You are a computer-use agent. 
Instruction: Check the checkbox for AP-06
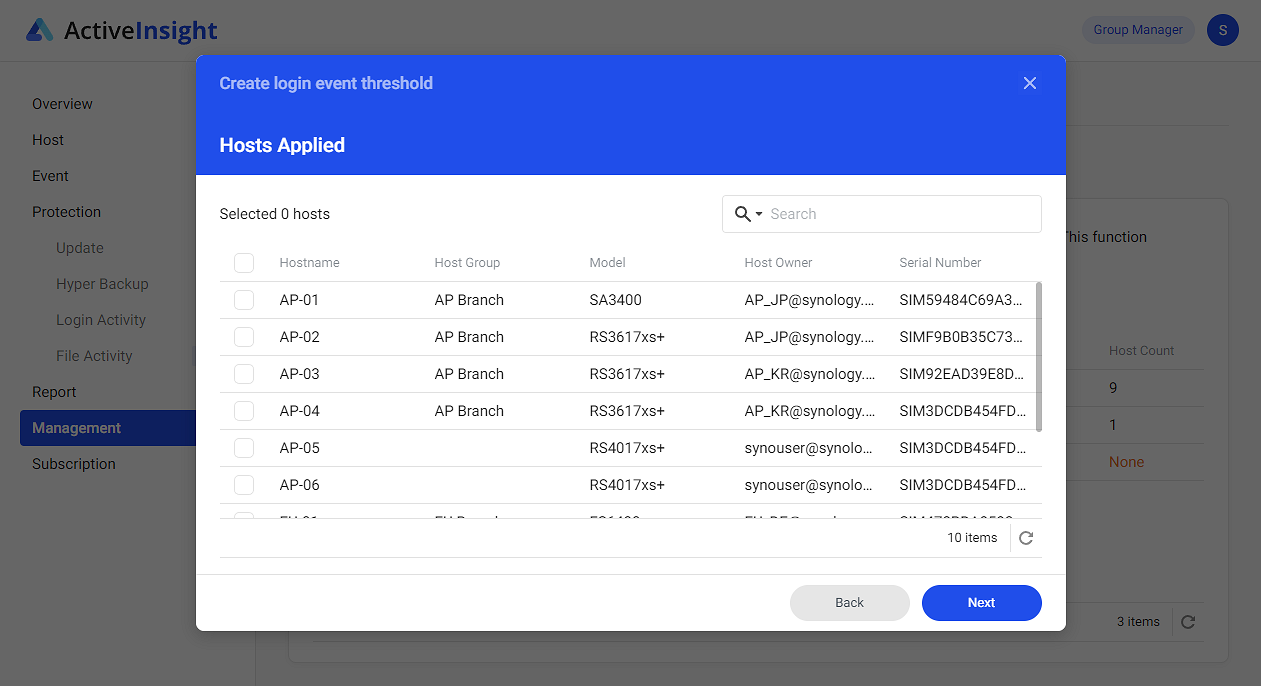[x=244, y=484]
